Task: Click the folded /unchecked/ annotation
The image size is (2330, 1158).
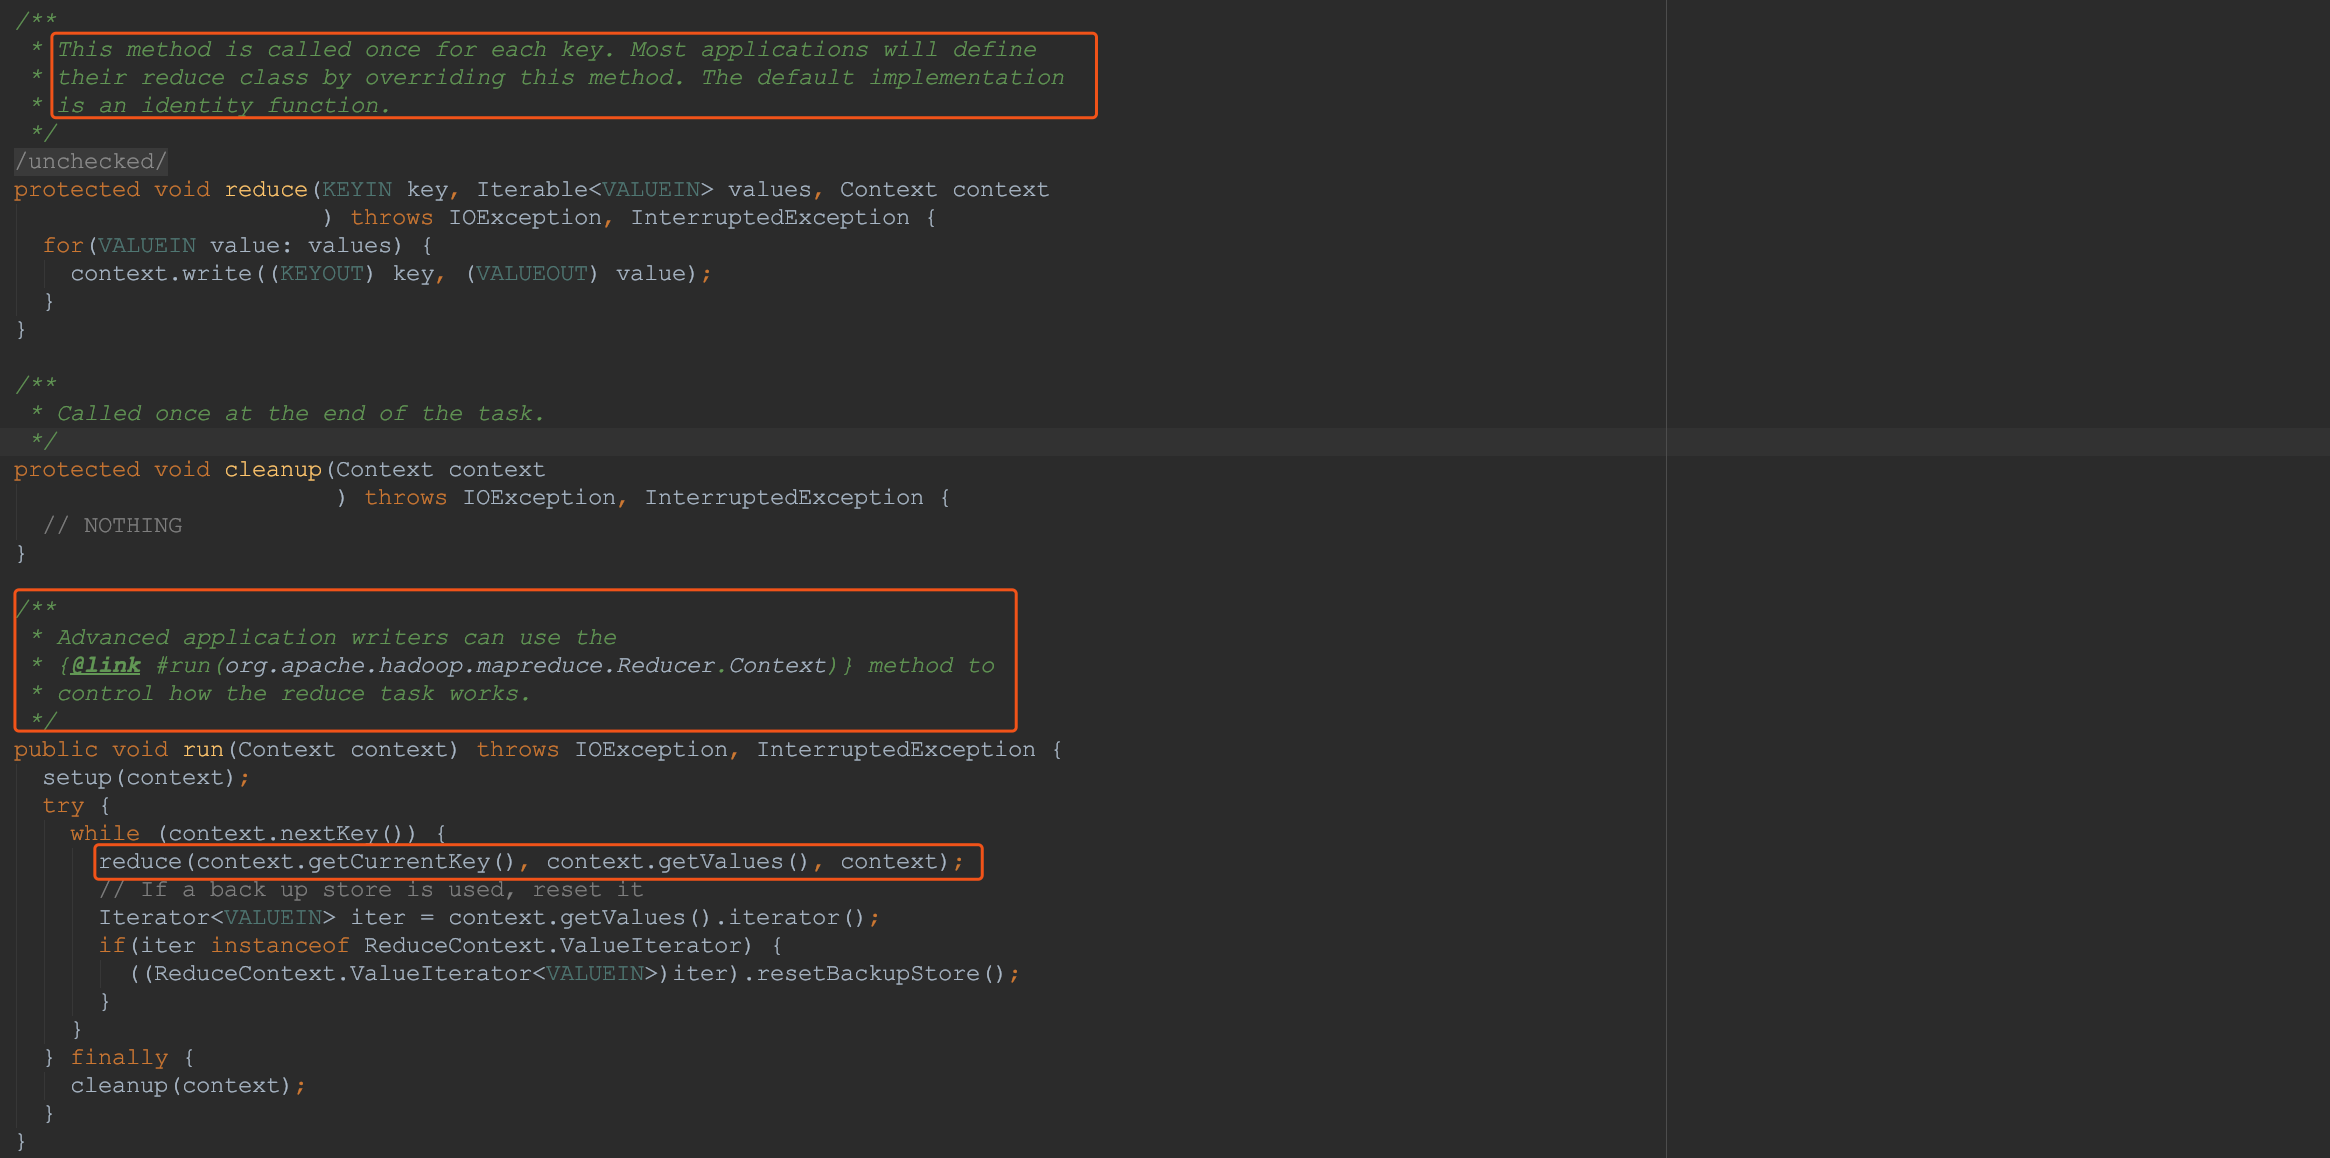Action: (91, 161)
